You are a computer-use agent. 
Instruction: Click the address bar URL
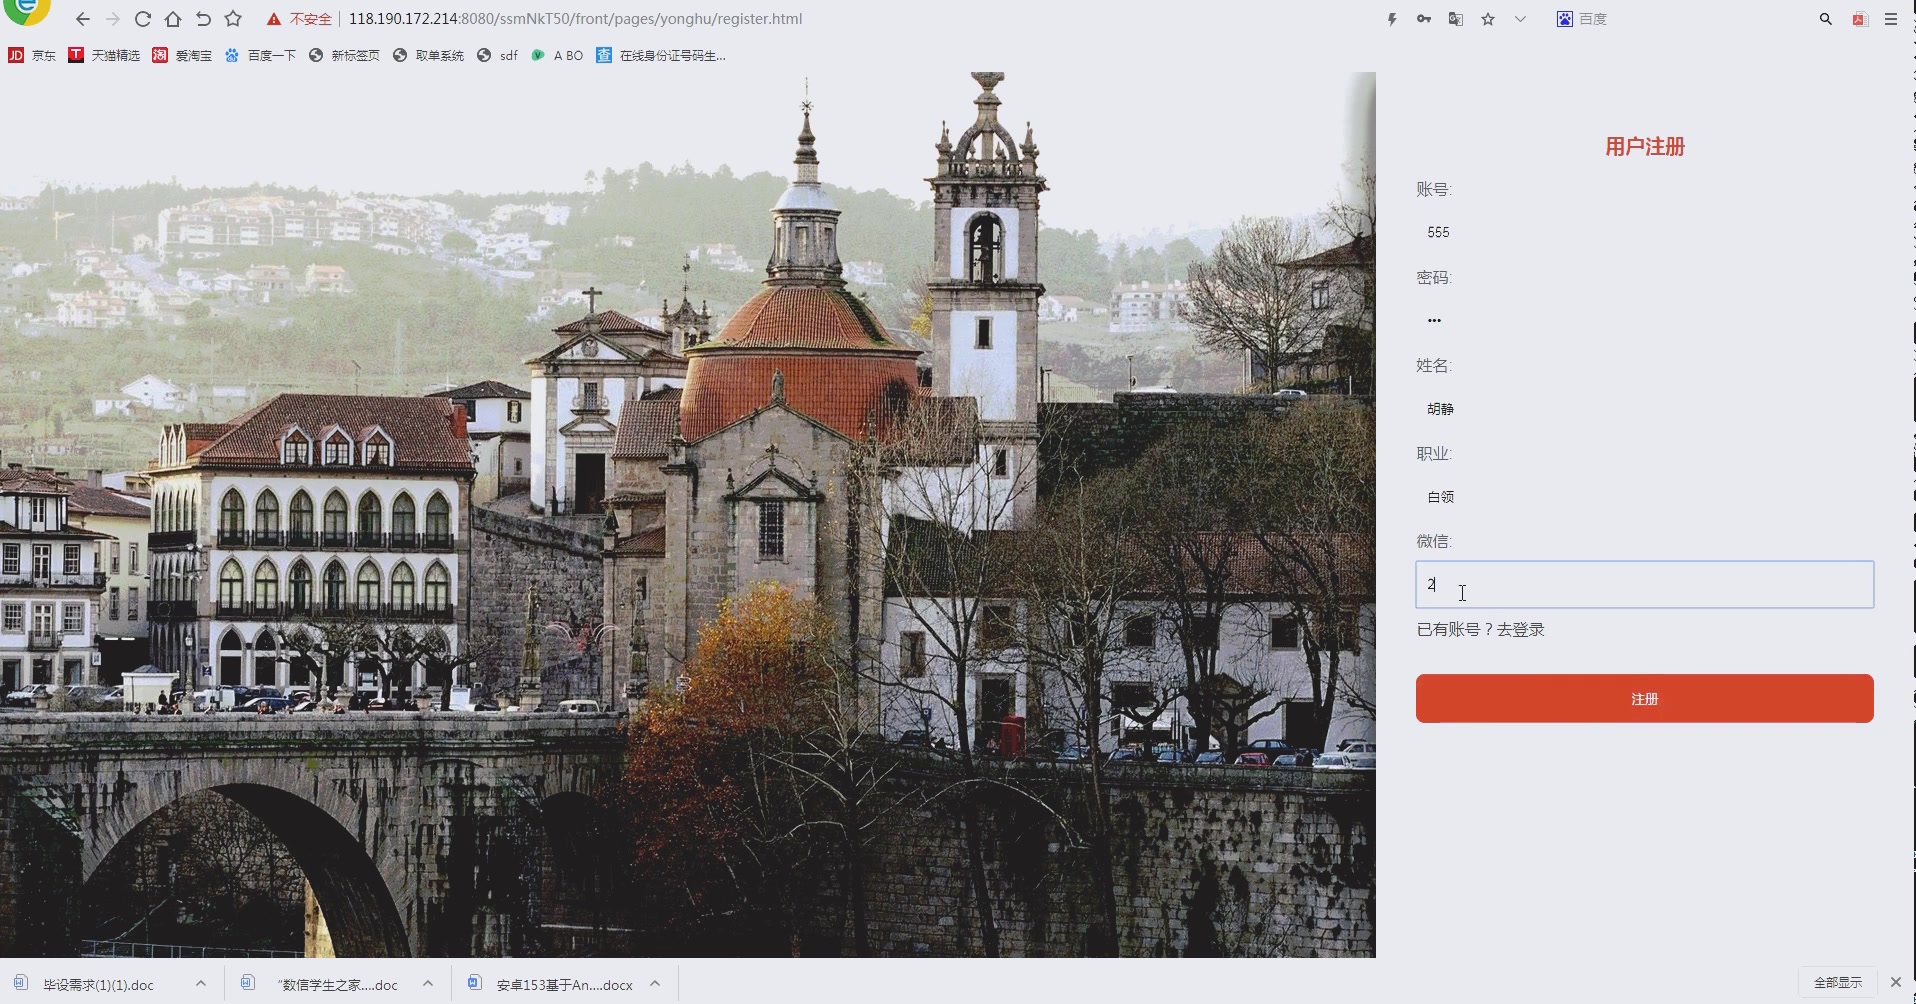[575, 19]
